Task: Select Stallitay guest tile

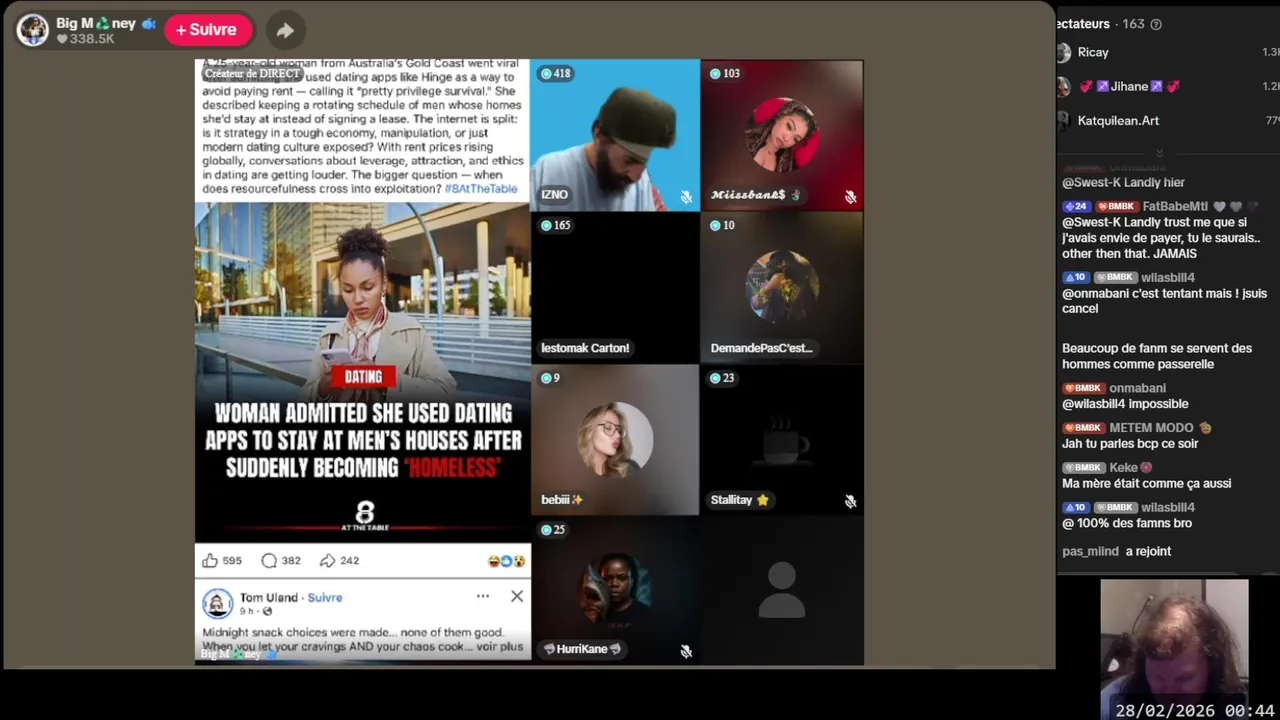Action: click(782, 440)
